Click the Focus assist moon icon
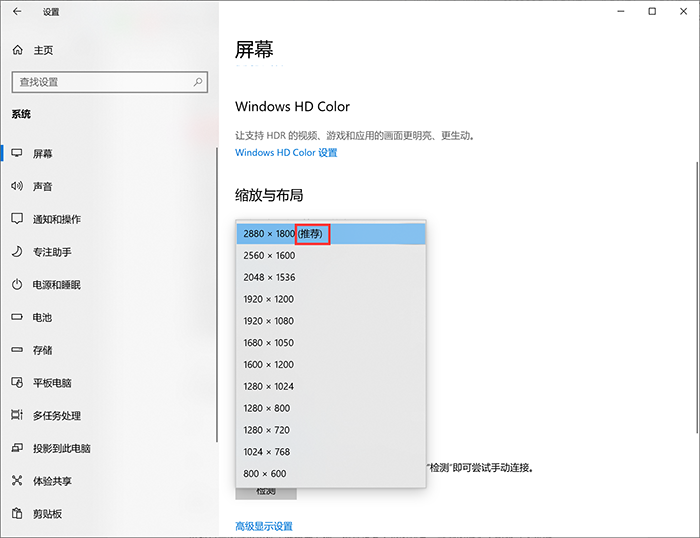Screen dimensions: 700x538 (x=17, y=252)
